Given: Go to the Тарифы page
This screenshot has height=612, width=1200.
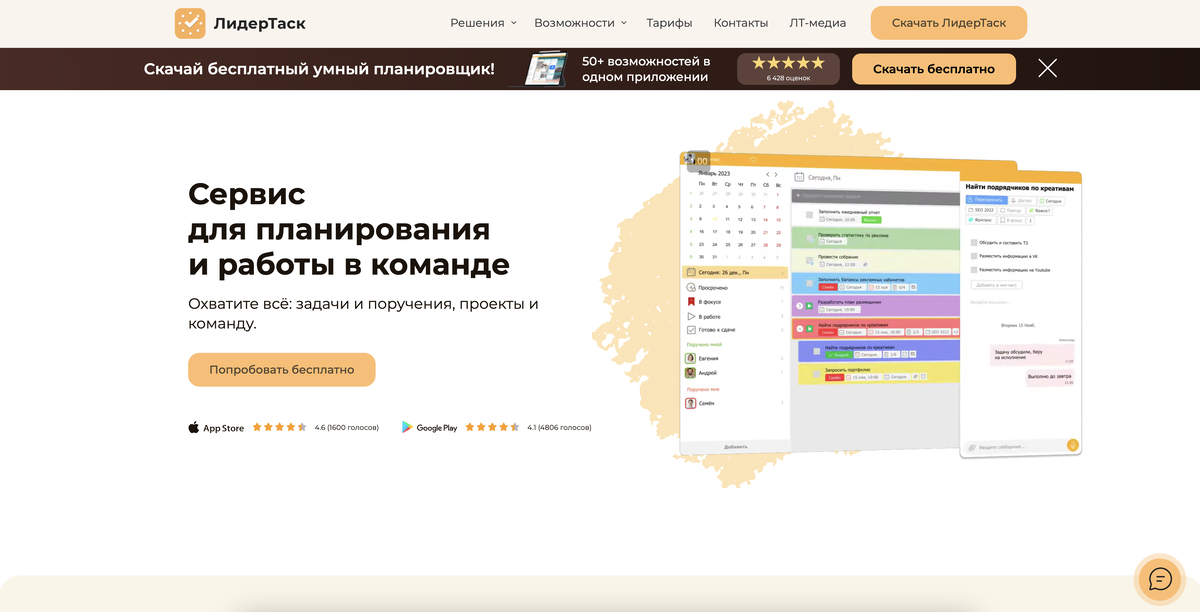Looking at the screenshot, I should click(669, 23).
